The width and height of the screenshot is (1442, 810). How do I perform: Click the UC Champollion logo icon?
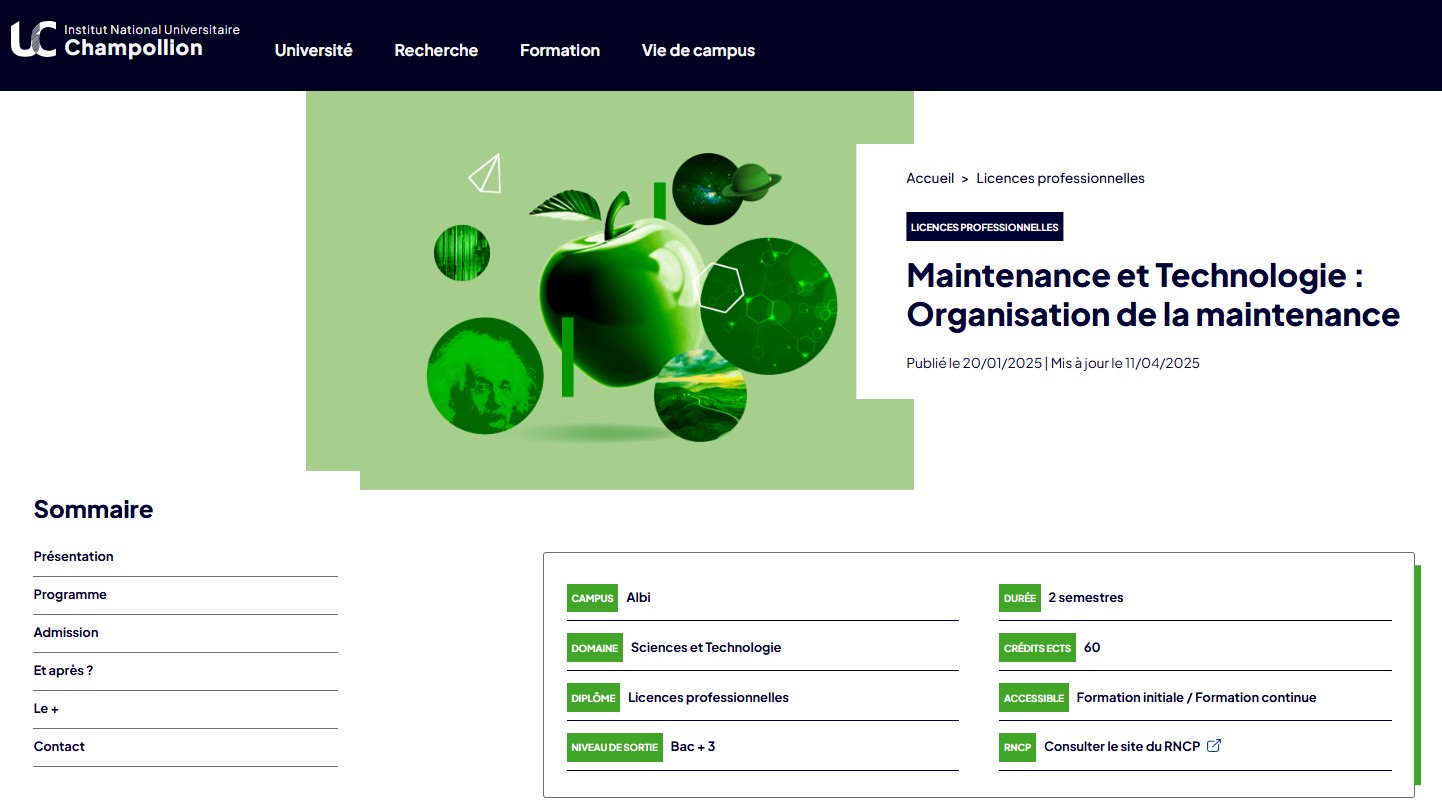33,40
